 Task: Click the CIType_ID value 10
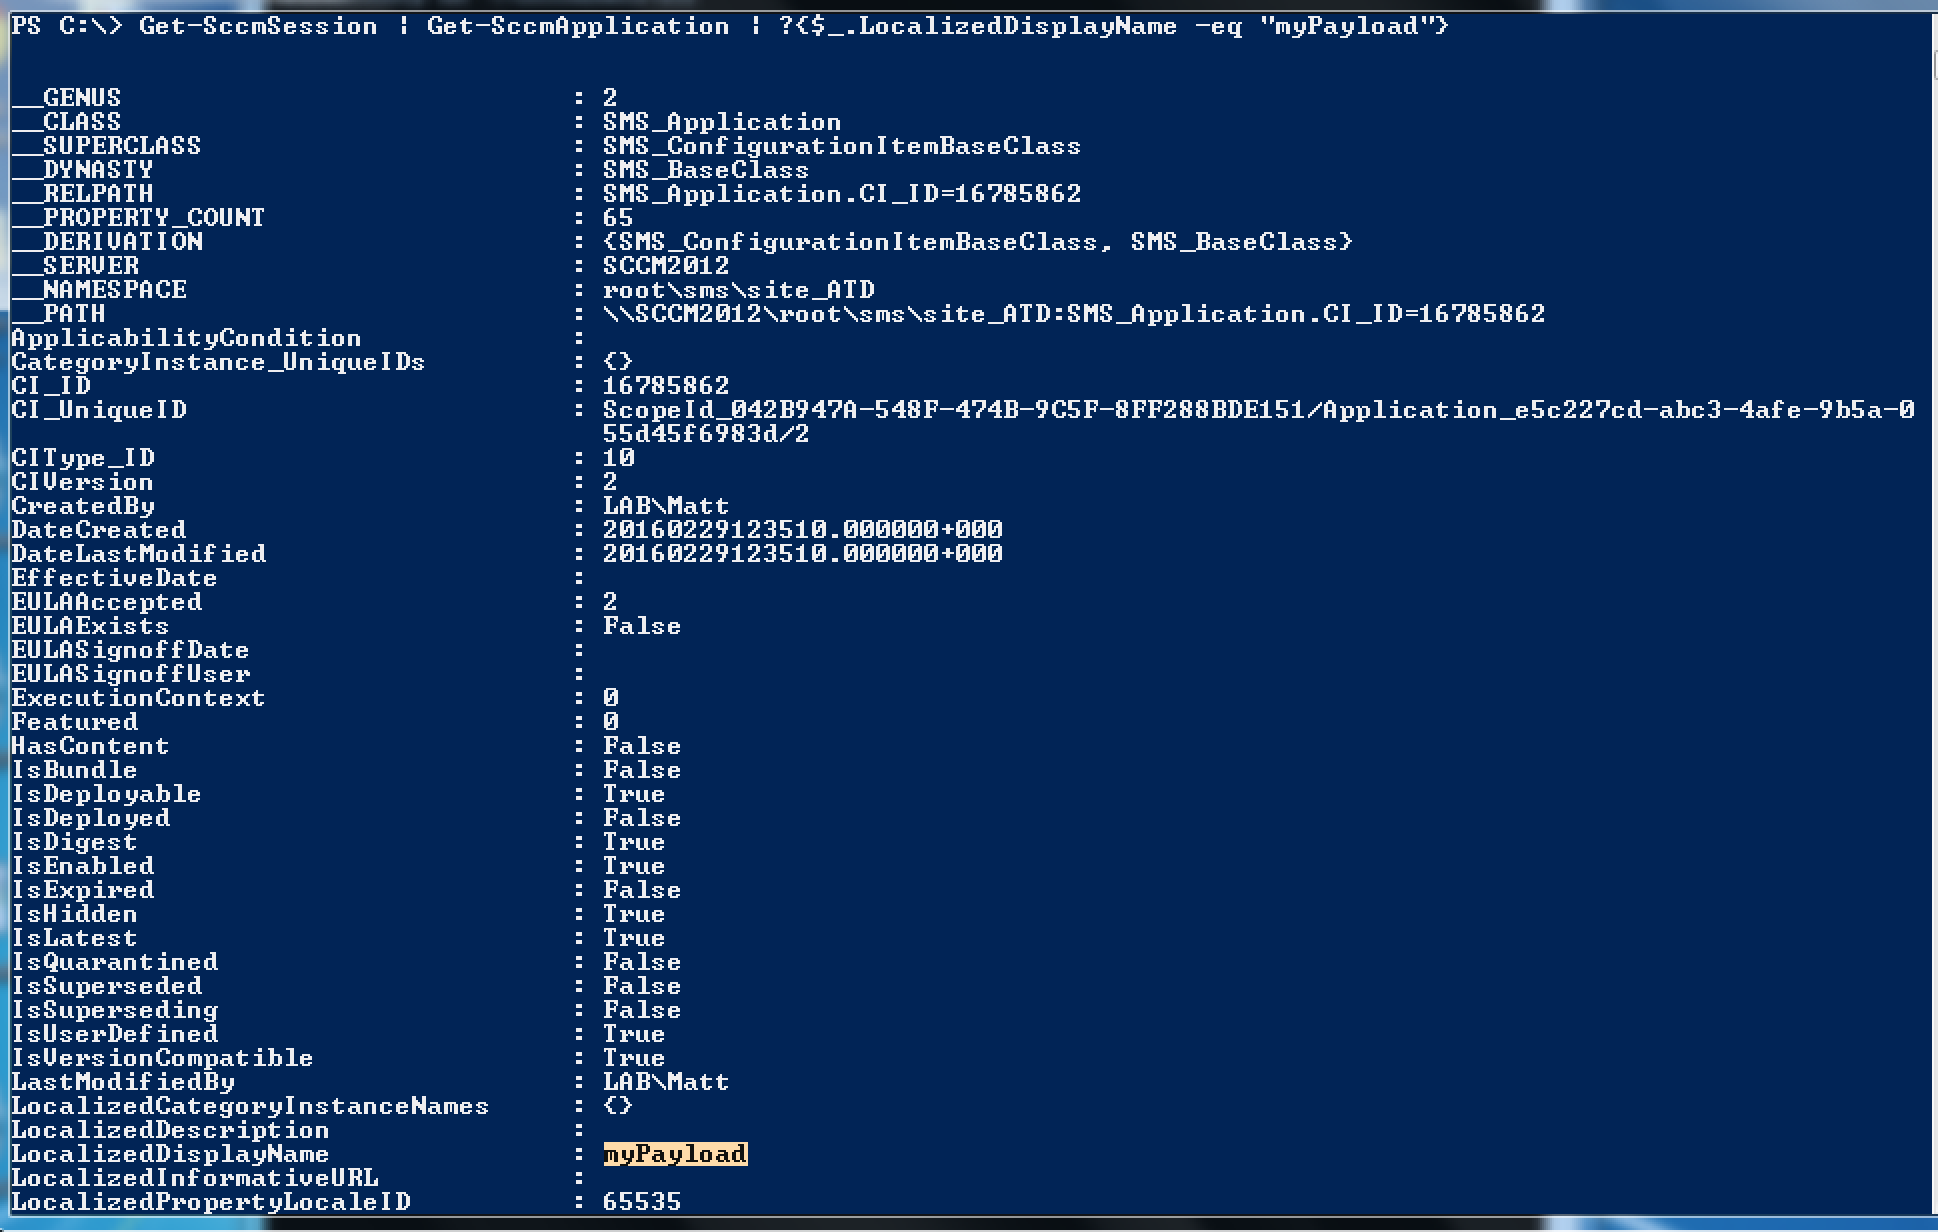[x=618, y=458]
